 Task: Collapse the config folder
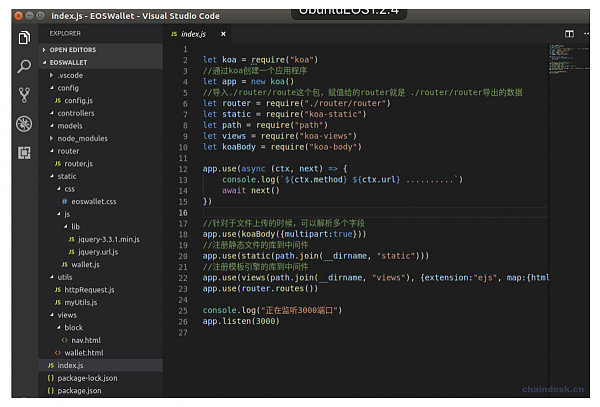[x=101, y=88]
